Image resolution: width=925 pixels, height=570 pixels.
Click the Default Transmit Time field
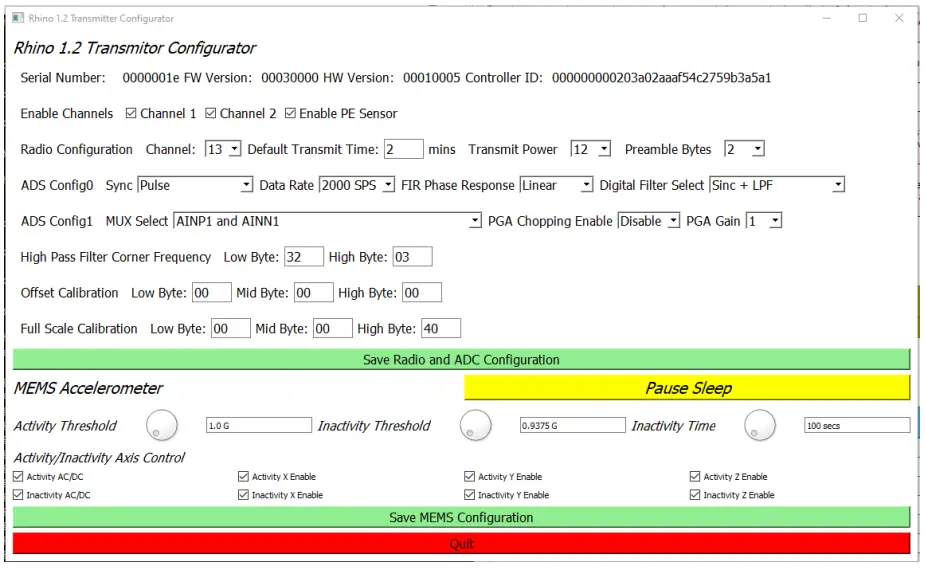click(404, 149)
